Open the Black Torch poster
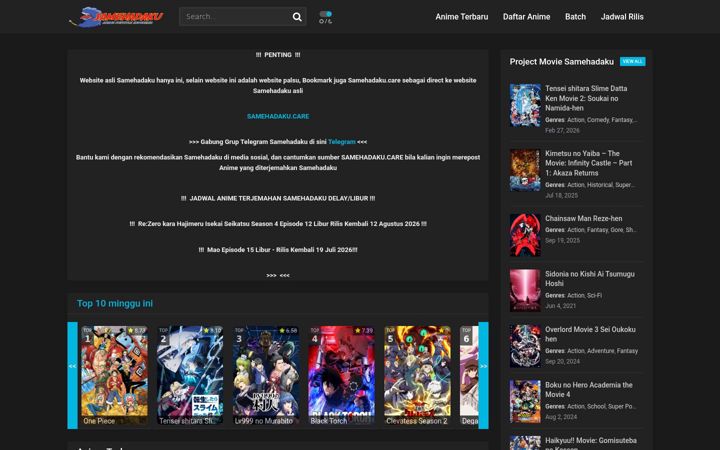720x450 pixels. point(341,375)
